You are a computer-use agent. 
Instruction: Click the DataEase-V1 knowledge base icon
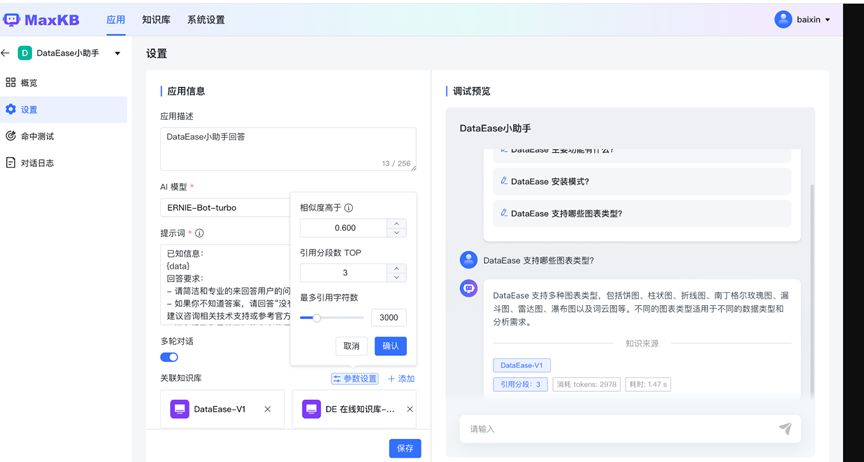pyautogui.click(x=180, y=409)
